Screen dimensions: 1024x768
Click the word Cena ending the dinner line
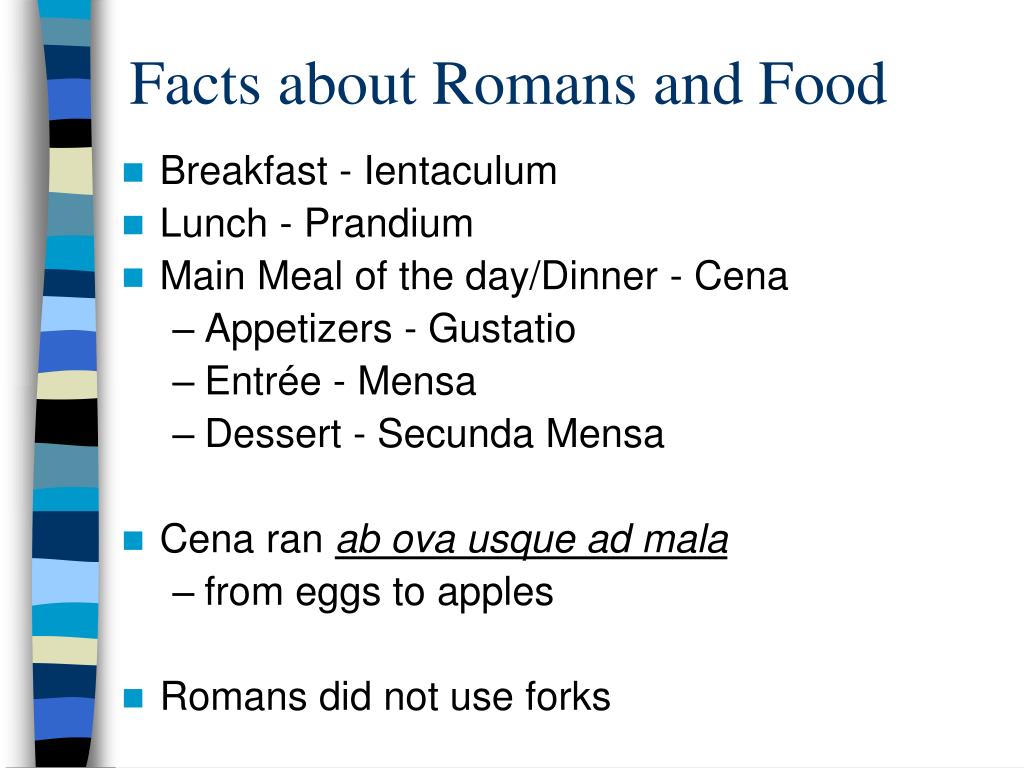741,276
